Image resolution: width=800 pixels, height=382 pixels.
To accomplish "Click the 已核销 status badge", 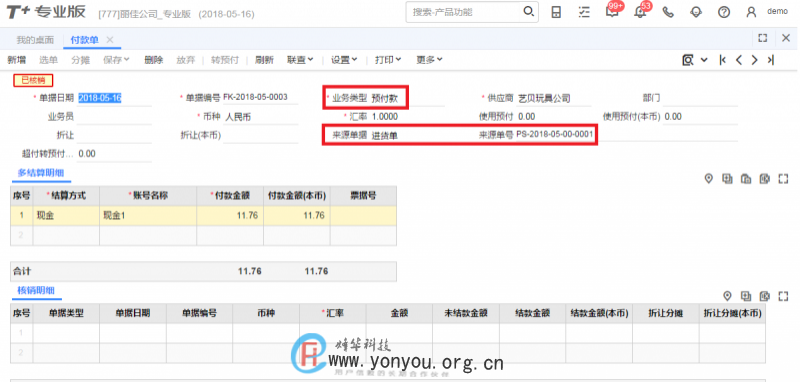I will 33,80.
